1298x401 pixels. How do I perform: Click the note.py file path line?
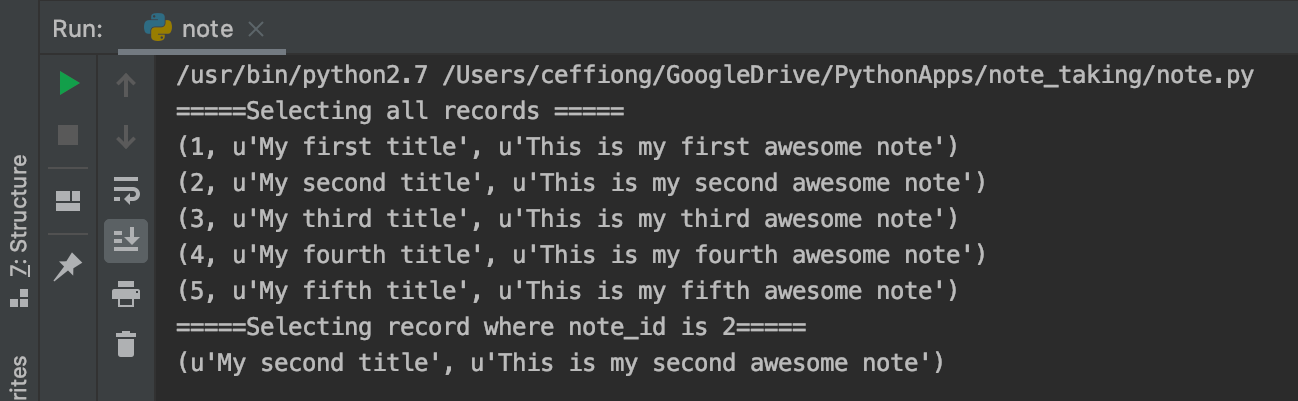pos(714,76)
